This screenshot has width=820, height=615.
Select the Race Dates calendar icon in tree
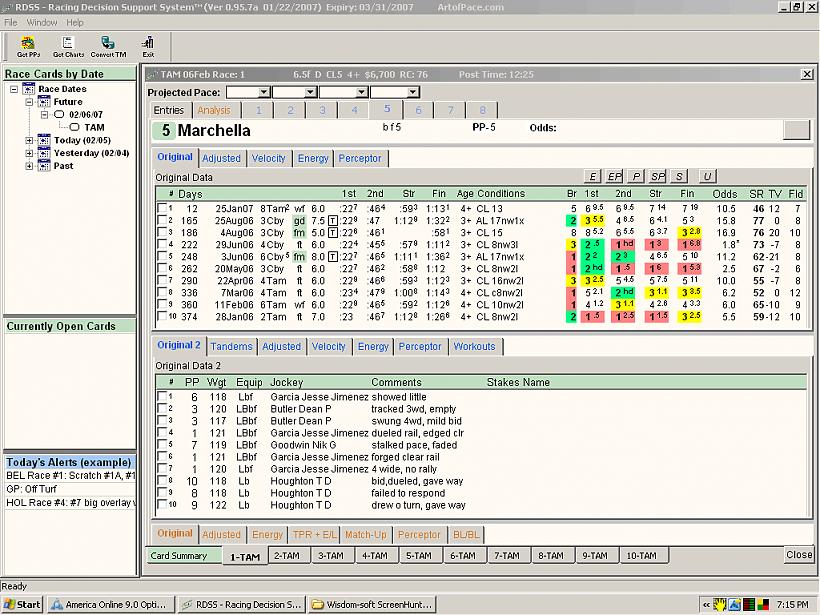click(x=29, y=89)
